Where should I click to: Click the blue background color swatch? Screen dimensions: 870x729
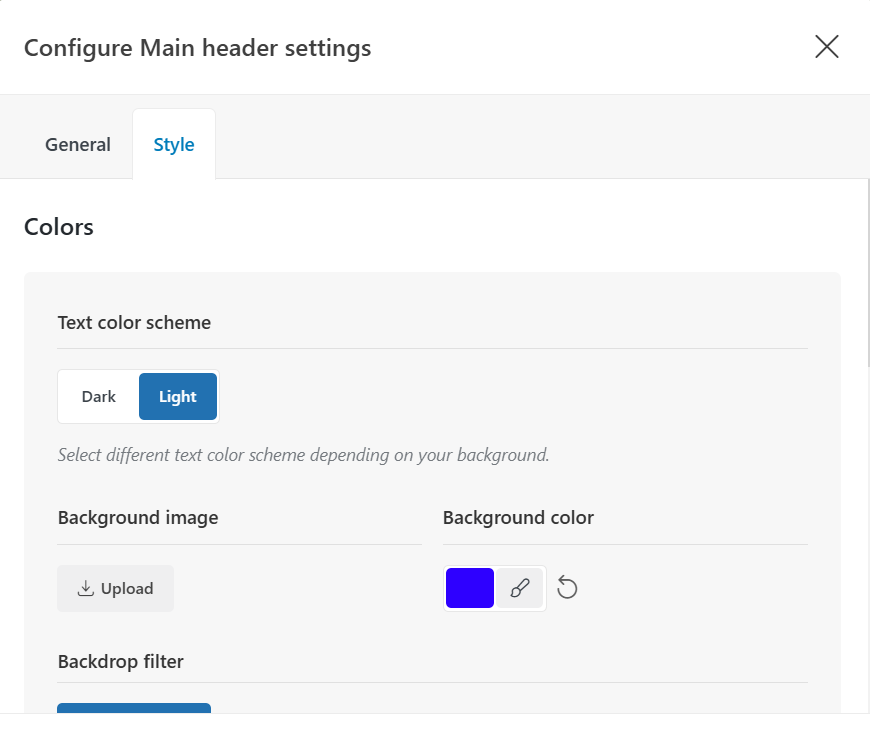pos(469,588)
